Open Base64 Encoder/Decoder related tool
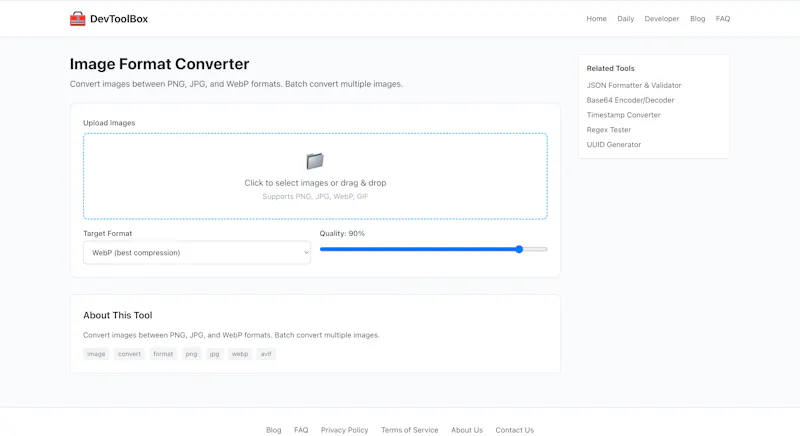Screen dimensions: 800x436 tap(630, 100)
